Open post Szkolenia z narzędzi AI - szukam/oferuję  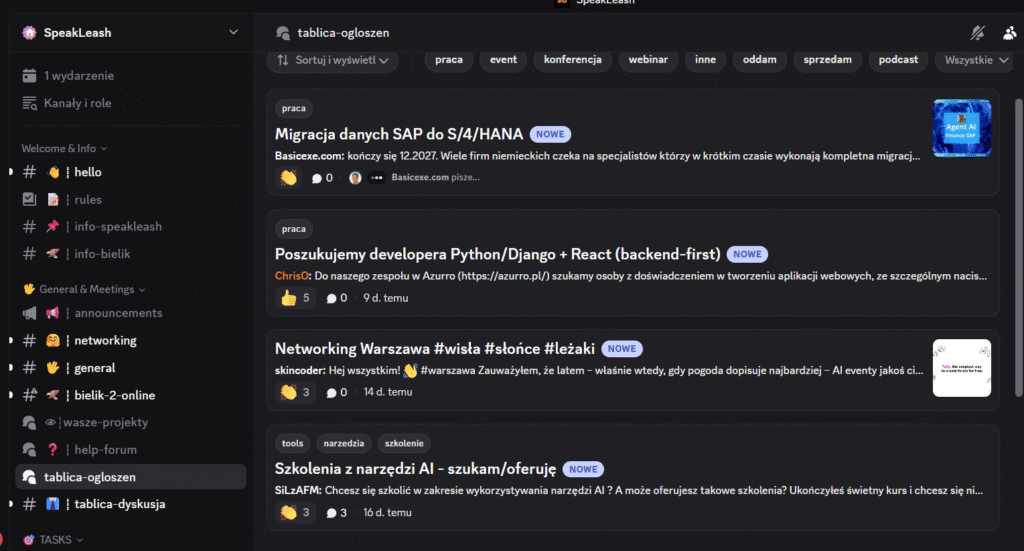[415, 469]
